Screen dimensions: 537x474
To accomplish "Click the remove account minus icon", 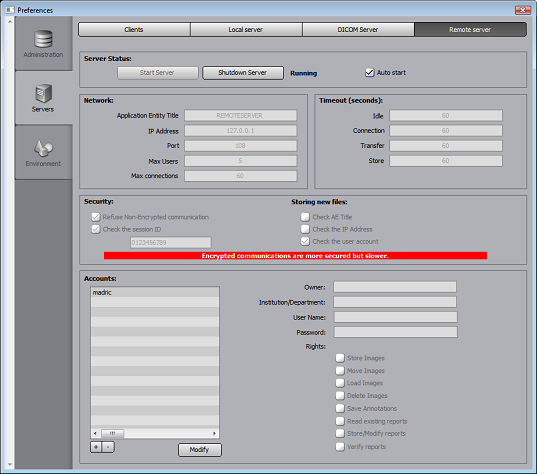I will pyautogui.click(x=108, y=447).
